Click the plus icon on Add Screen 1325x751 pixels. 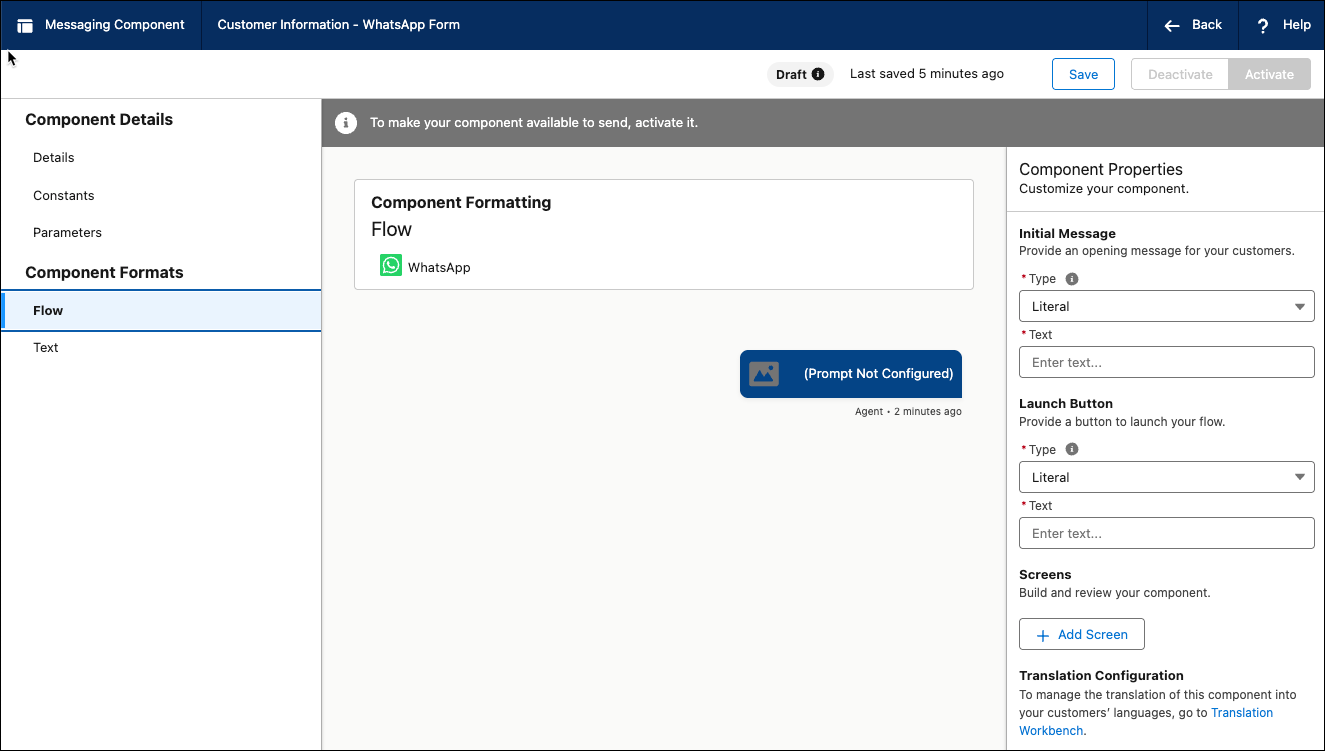point(1043,635)
